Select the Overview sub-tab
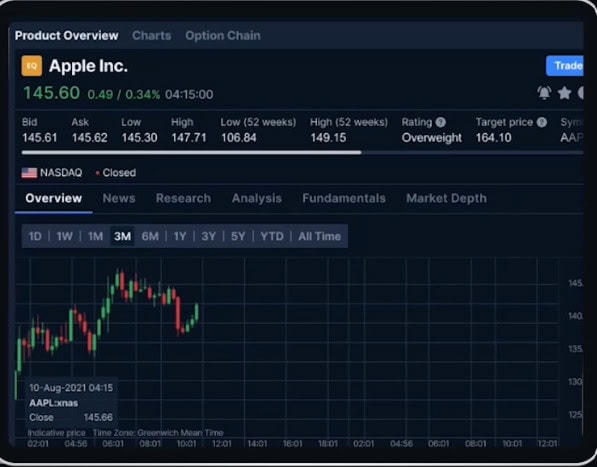 pos(54,198)
